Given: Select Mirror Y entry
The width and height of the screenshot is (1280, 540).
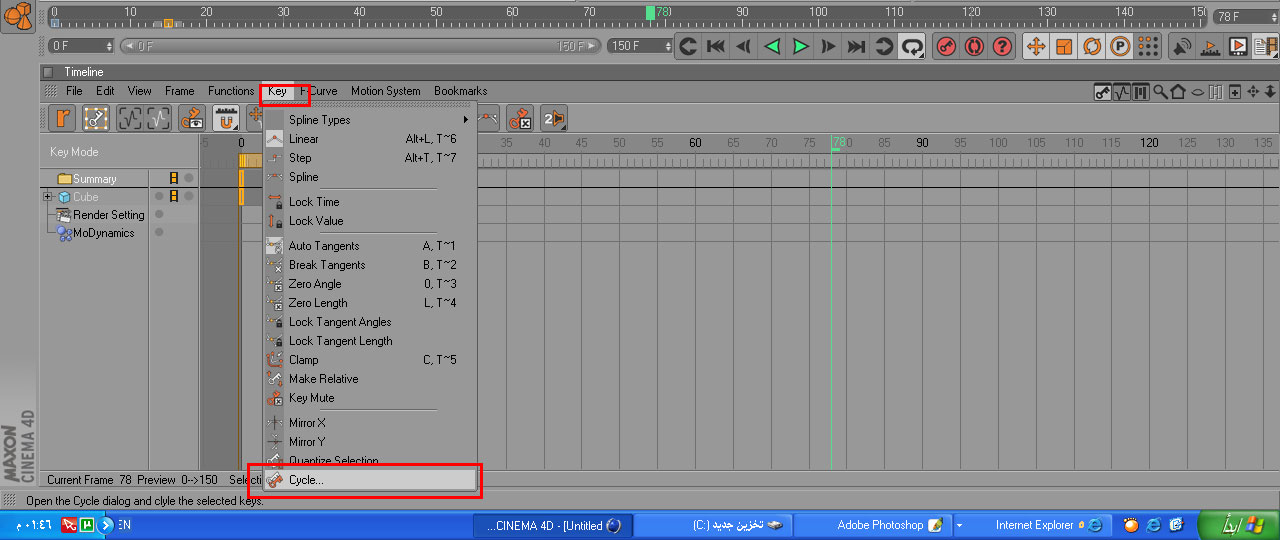Looking at the screenshot, I should coord(370,442).
